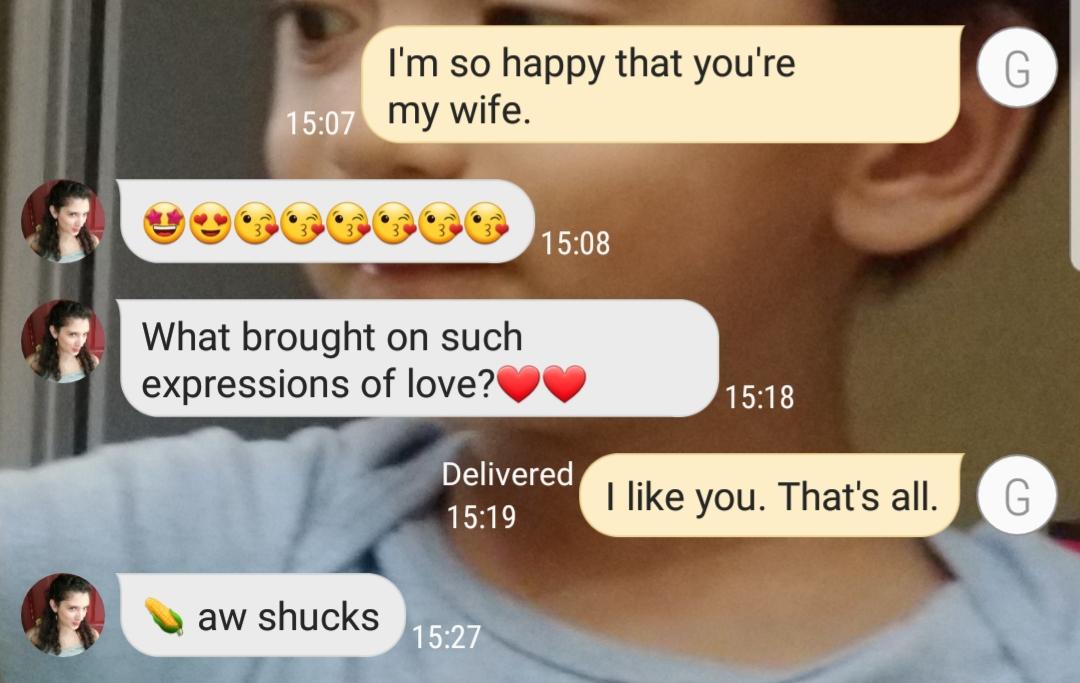Select the 'I like you. That's all.' bubble
The image size is (1080, 683).
771,495
